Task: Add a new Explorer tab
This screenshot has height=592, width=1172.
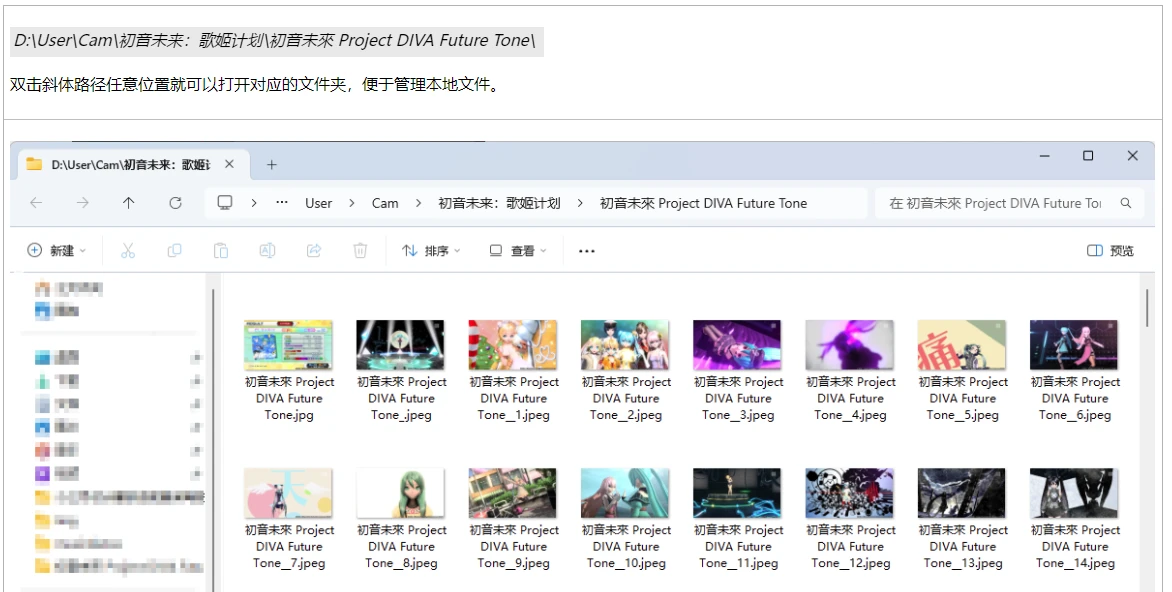Action: pos(271,164)
